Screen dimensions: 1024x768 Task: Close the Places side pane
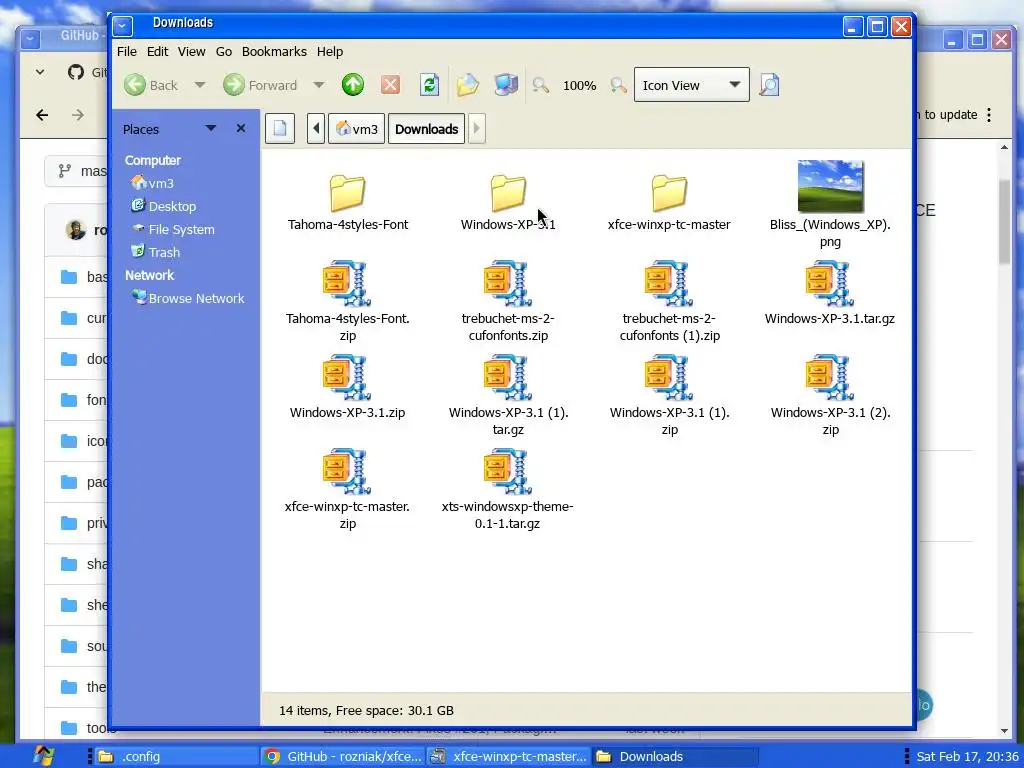point(241,129)
